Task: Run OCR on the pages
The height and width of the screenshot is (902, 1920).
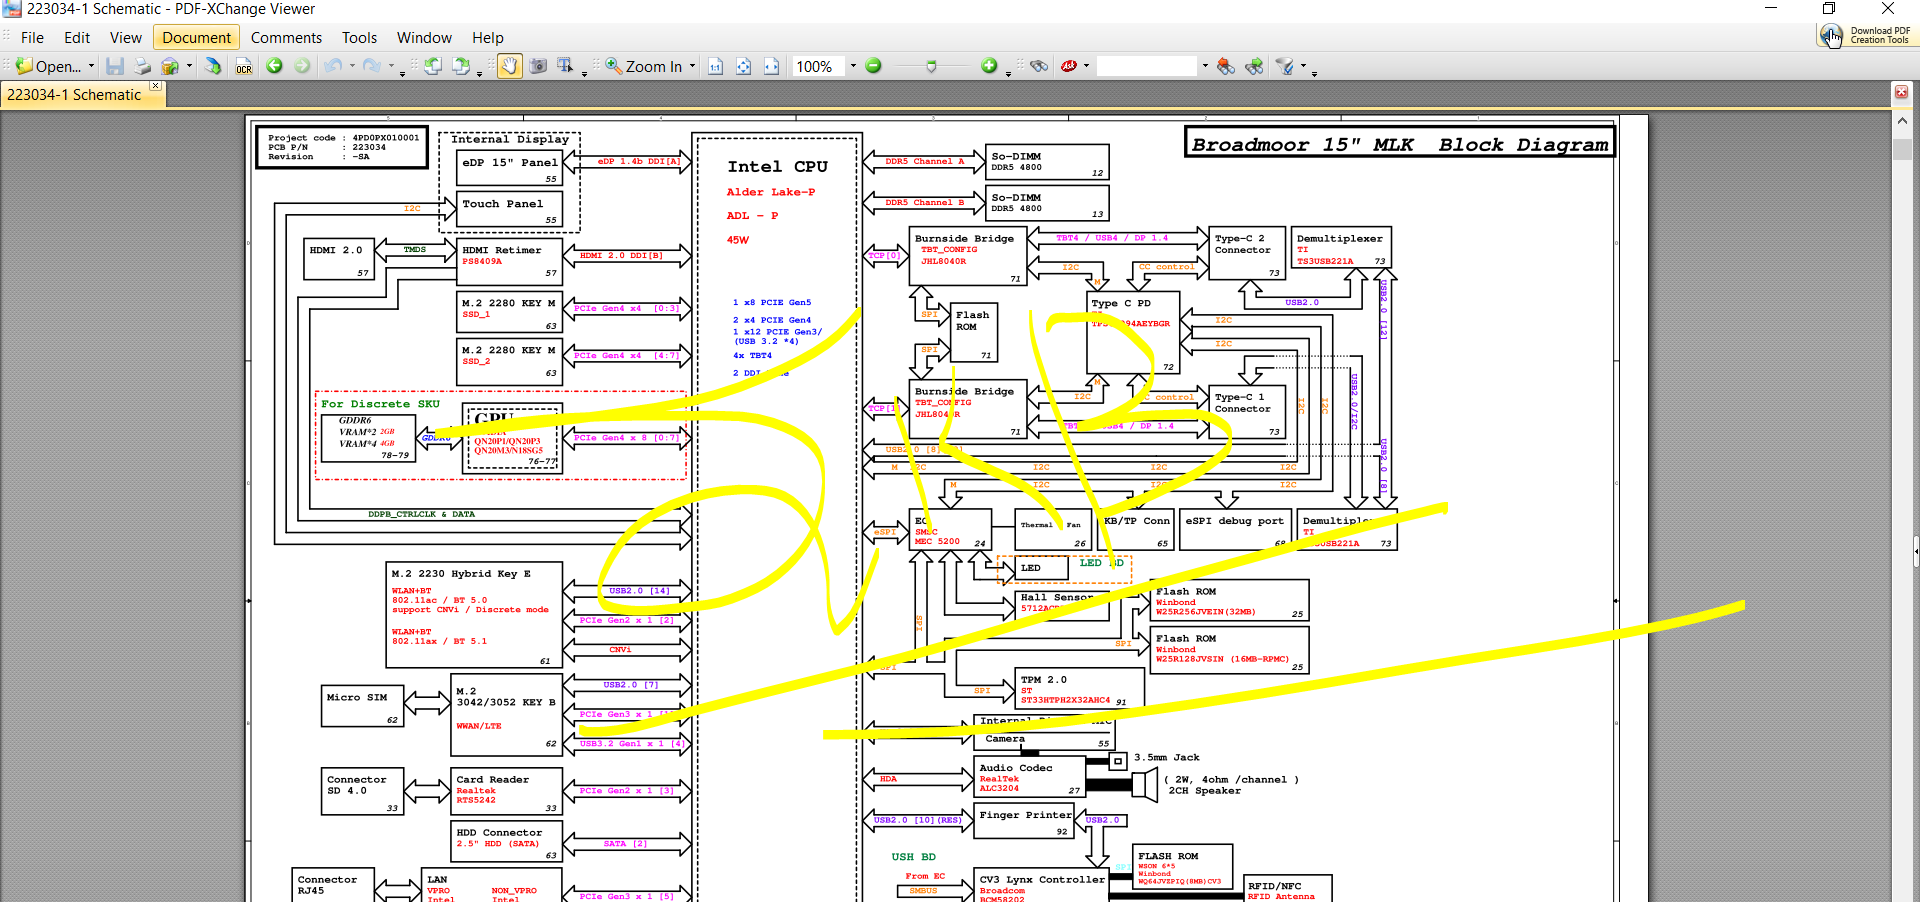Action: [x=244, y=66]
